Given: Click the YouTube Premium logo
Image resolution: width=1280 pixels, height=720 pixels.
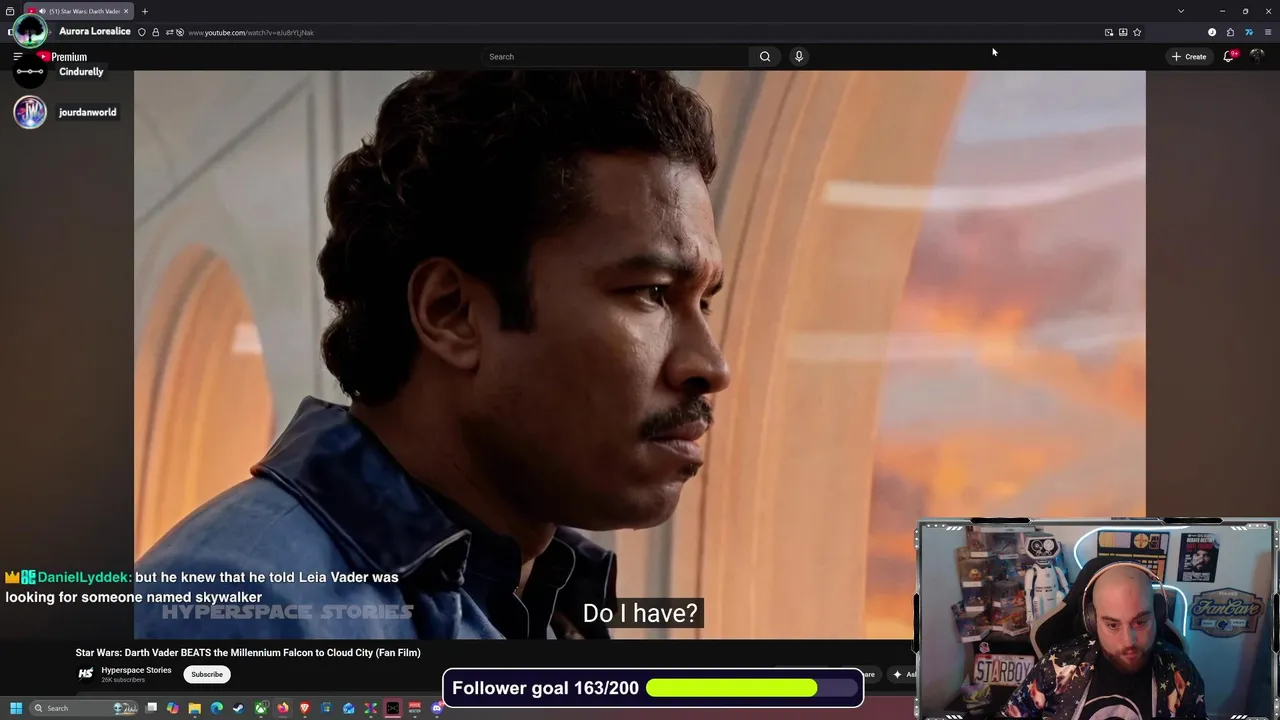Looking at the screenshot, I should pos(63,57).
